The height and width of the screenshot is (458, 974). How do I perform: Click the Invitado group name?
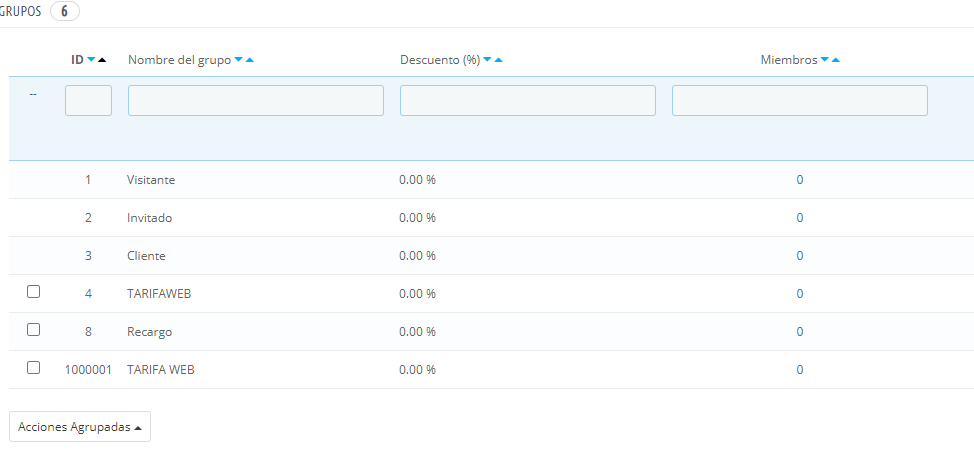[x=150, y=218]
